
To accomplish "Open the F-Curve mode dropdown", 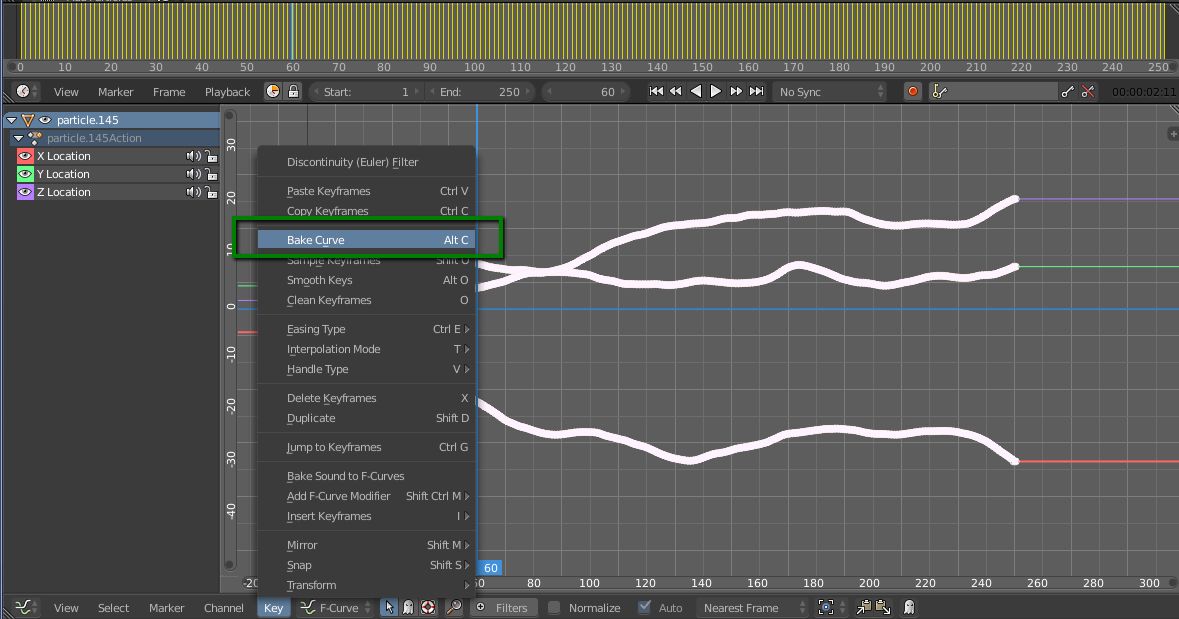I will click(335, 608).
